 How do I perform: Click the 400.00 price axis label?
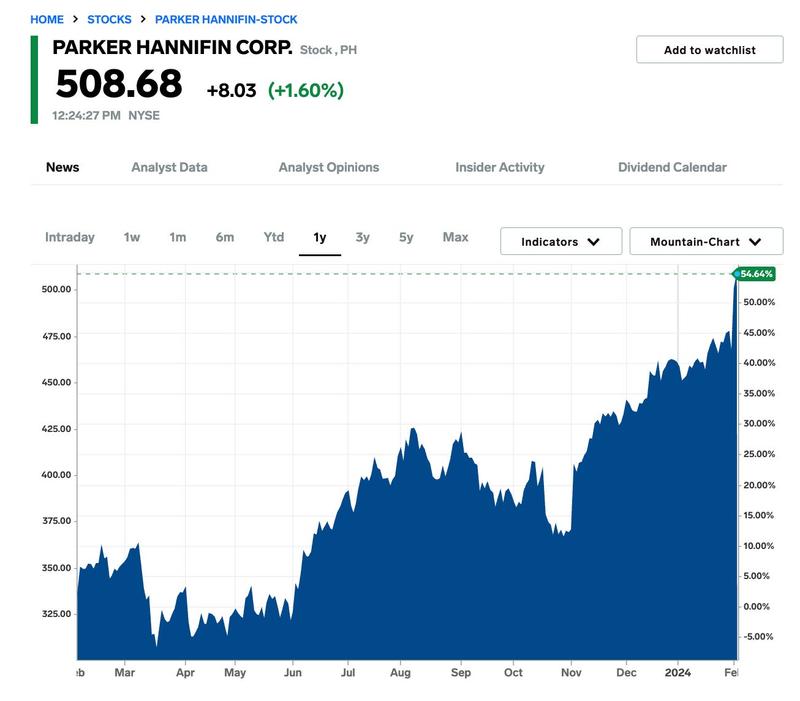click(57, 474)
